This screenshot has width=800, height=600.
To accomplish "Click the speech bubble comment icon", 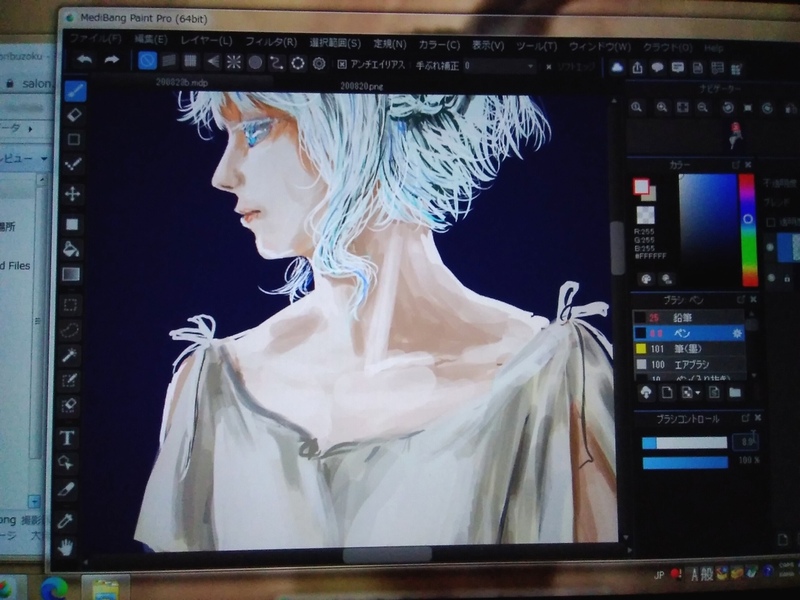I will (x=657, y=68).
